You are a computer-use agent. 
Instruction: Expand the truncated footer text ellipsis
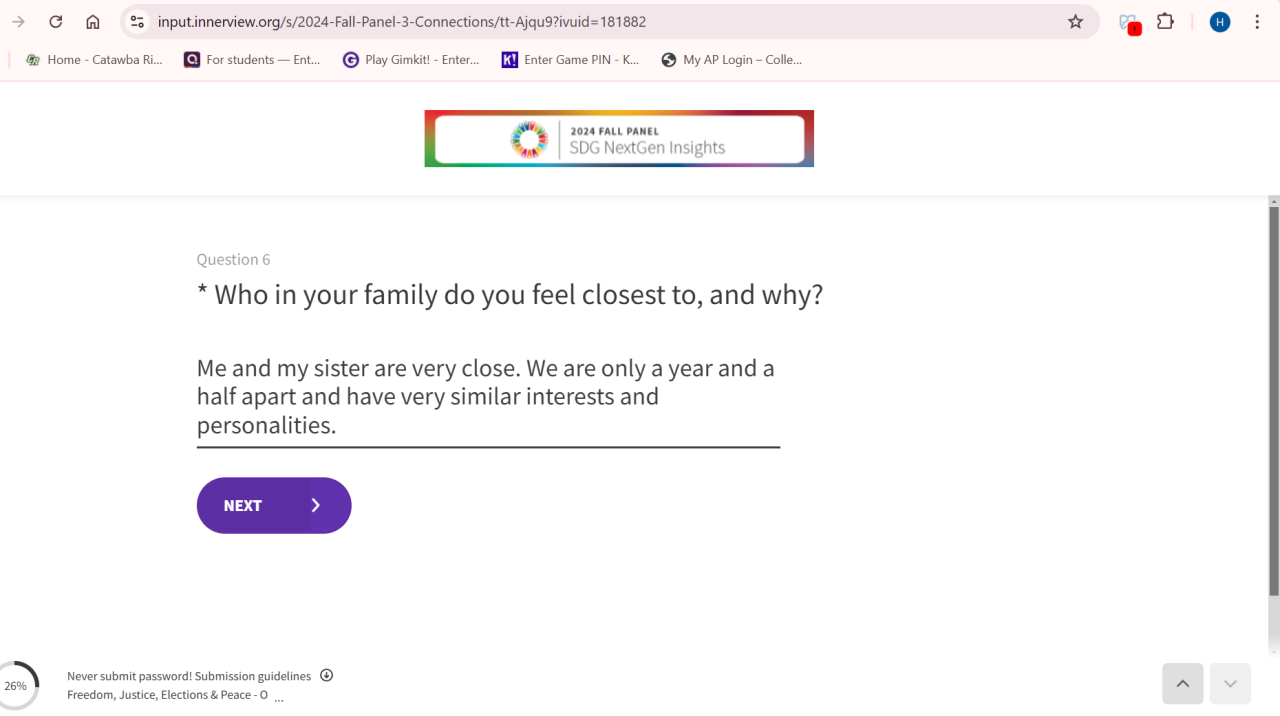pos(279,697)
